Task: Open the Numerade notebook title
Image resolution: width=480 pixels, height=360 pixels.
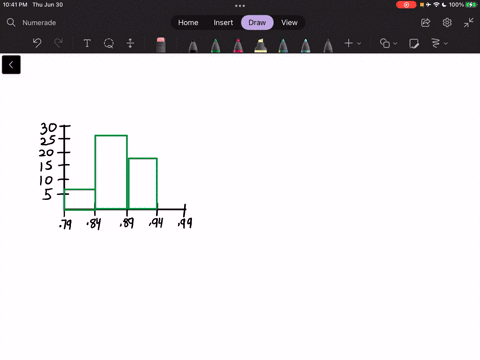Action: pyautogui.click(x=39, y=23)
